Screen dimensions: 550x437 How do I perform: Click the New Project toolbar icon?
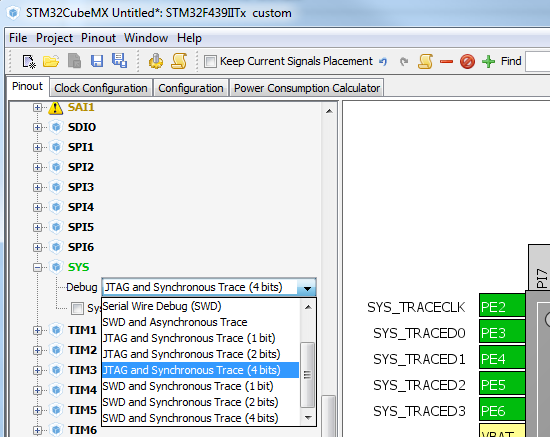[x=29, y=61]
